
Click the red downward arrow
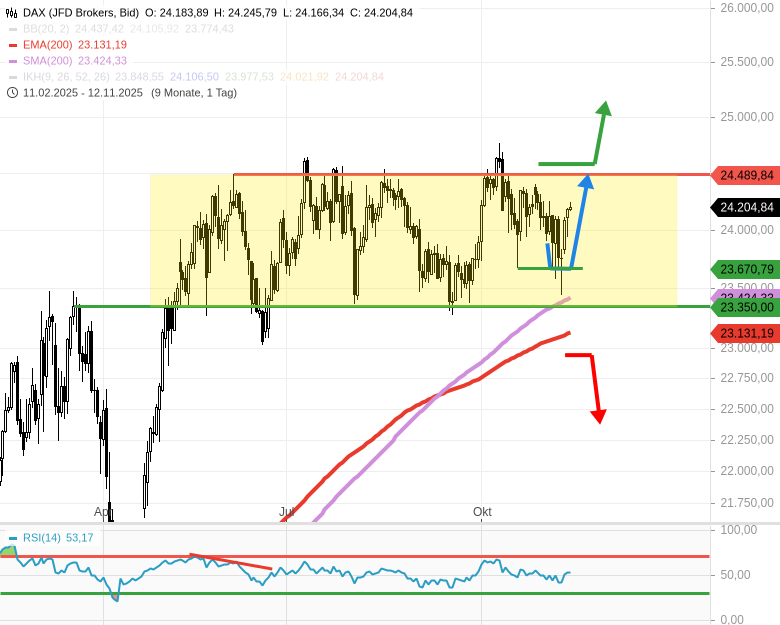click(x=597, y=390)
